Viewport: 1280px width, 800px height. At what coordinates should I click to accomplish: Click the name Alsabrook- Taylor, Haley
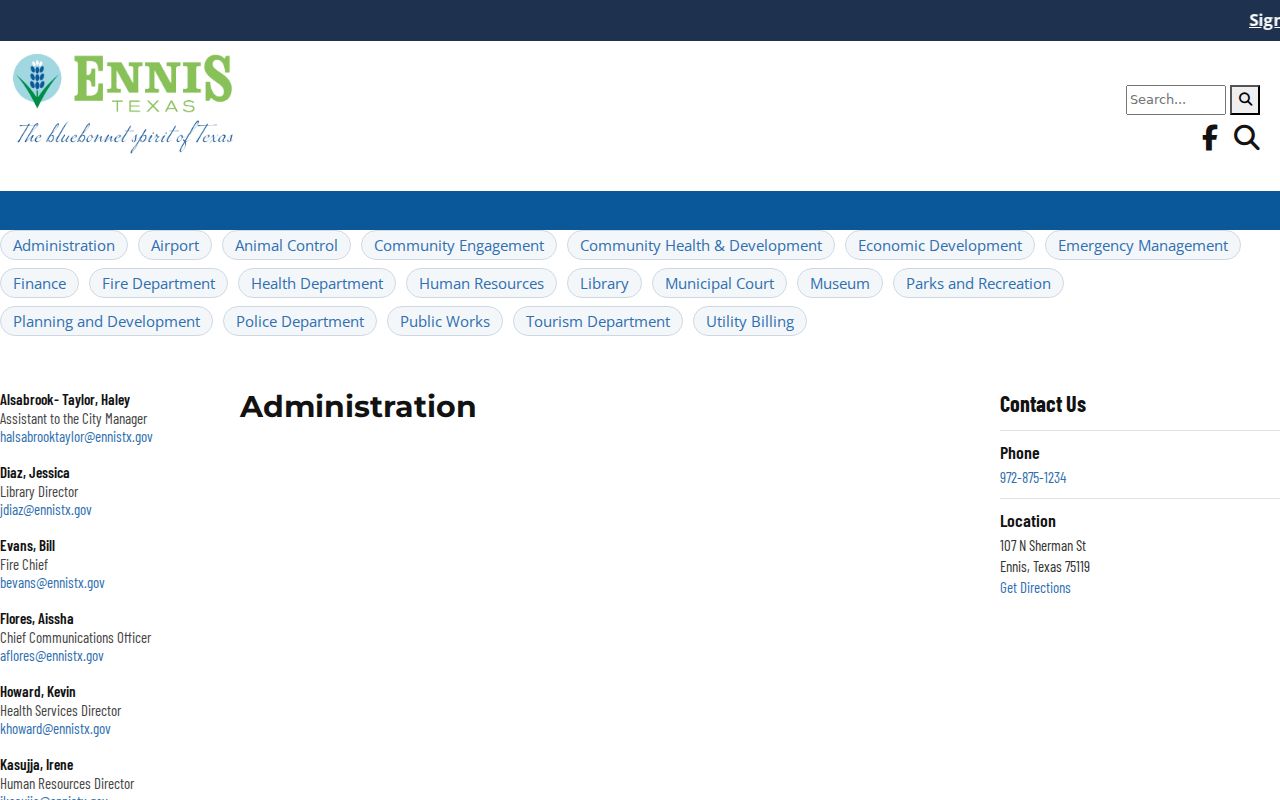[x=65, y=400]
